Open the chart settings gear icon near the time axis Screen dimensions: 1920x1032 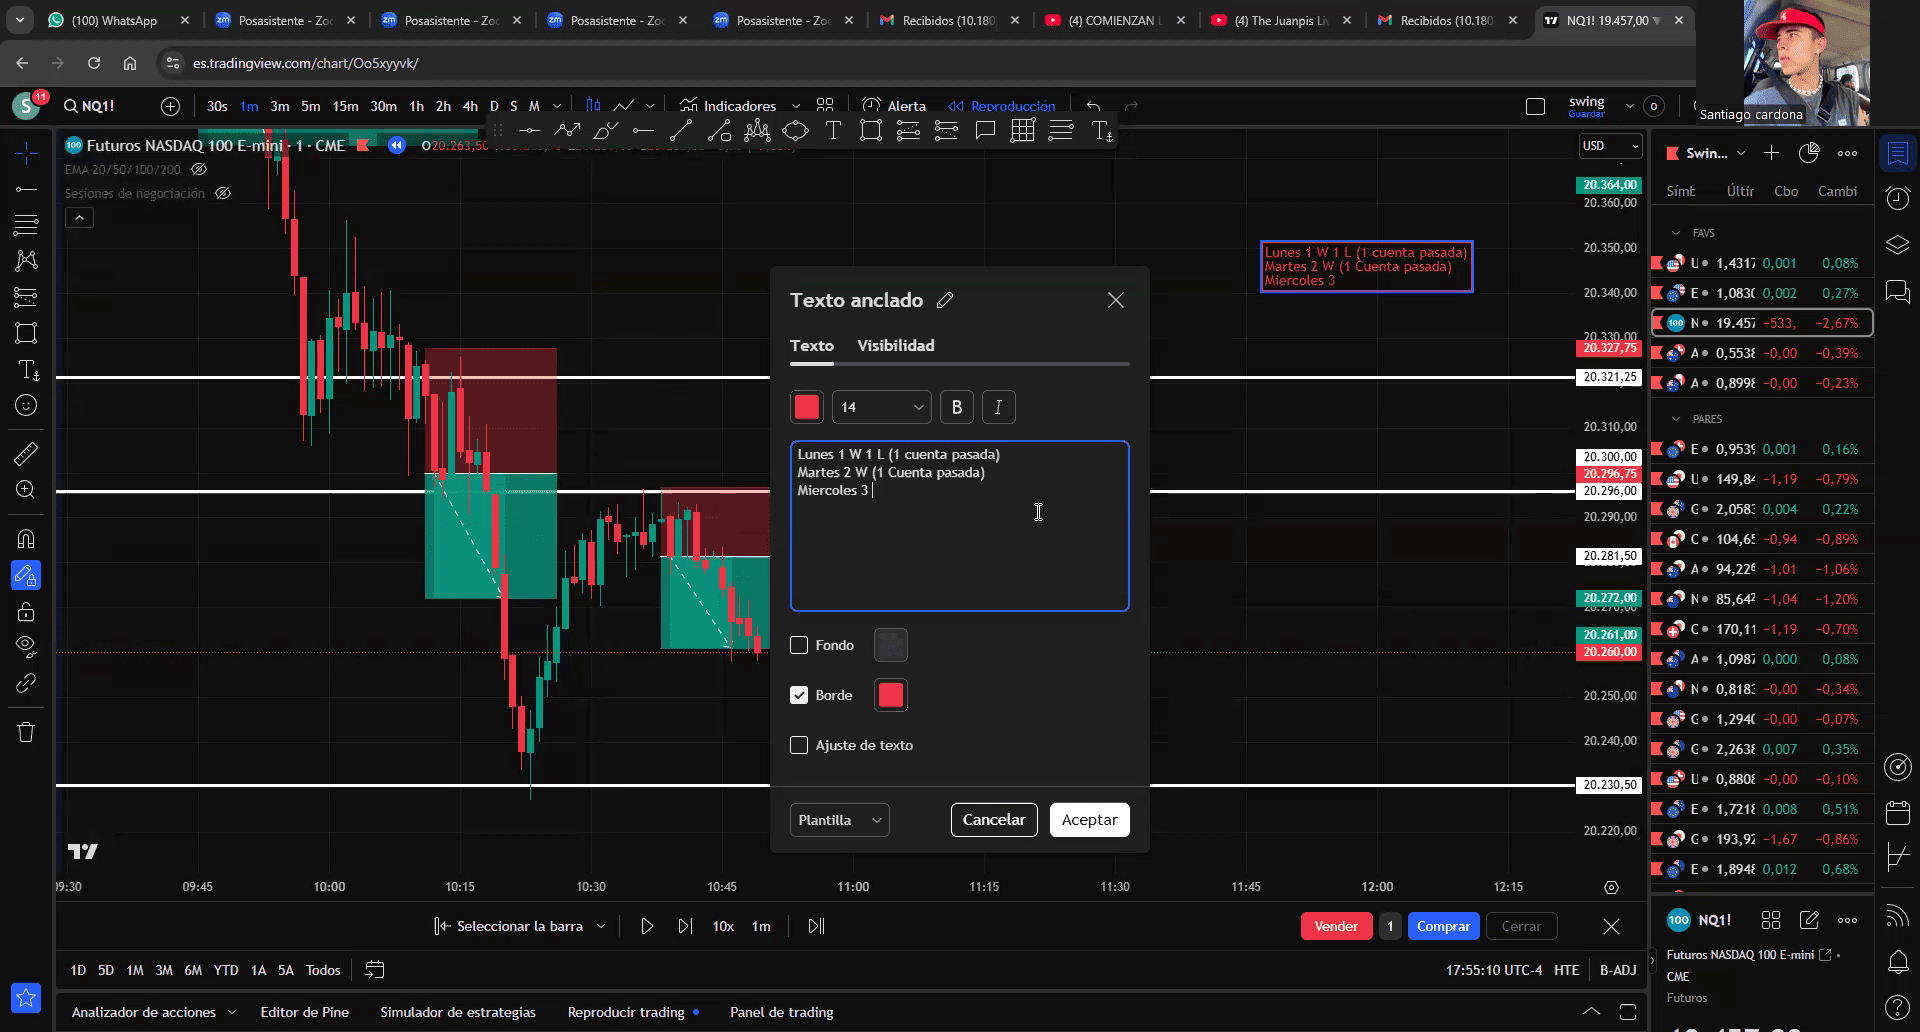1611,887
